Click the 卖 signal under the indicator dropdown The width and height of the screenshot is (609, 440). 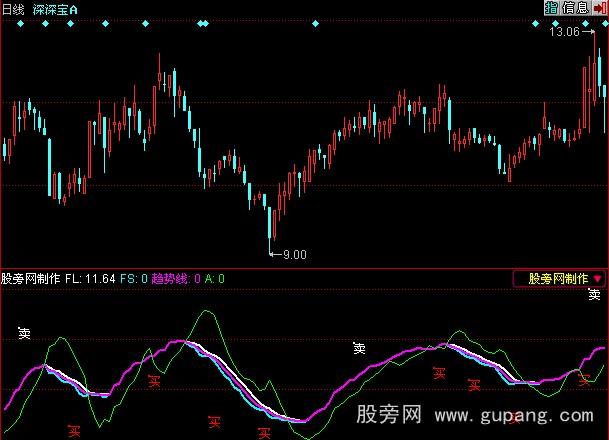(594, 294)
